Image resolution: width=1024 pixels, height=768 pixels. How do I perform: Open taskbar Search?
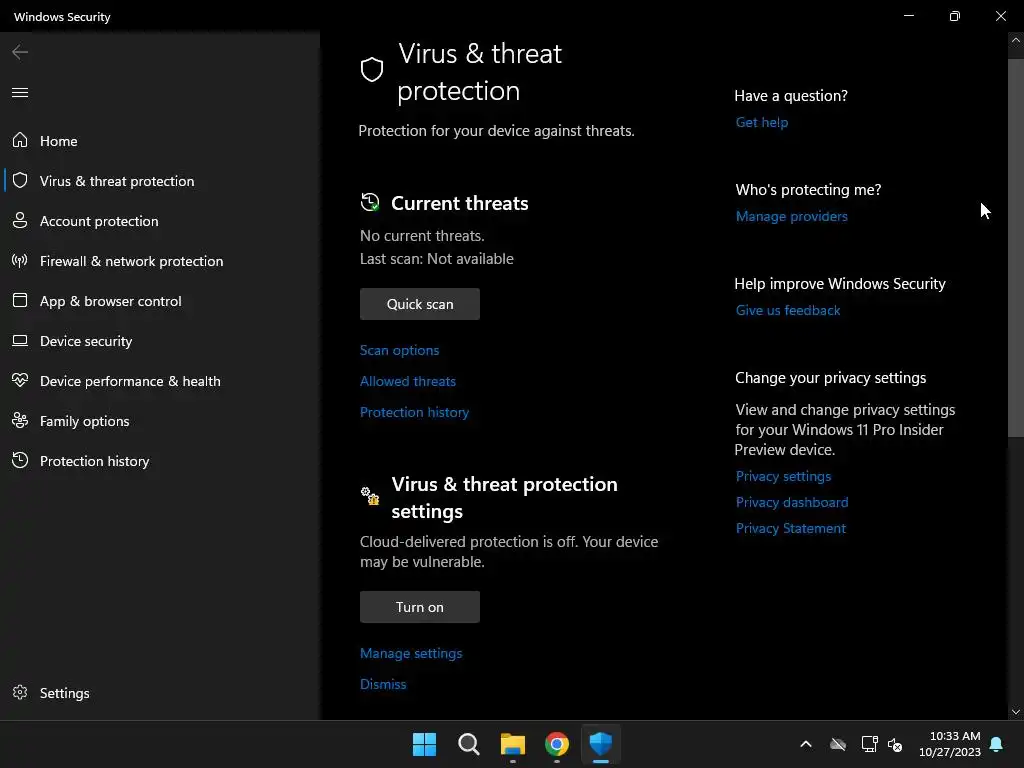[x=468, y=744]
